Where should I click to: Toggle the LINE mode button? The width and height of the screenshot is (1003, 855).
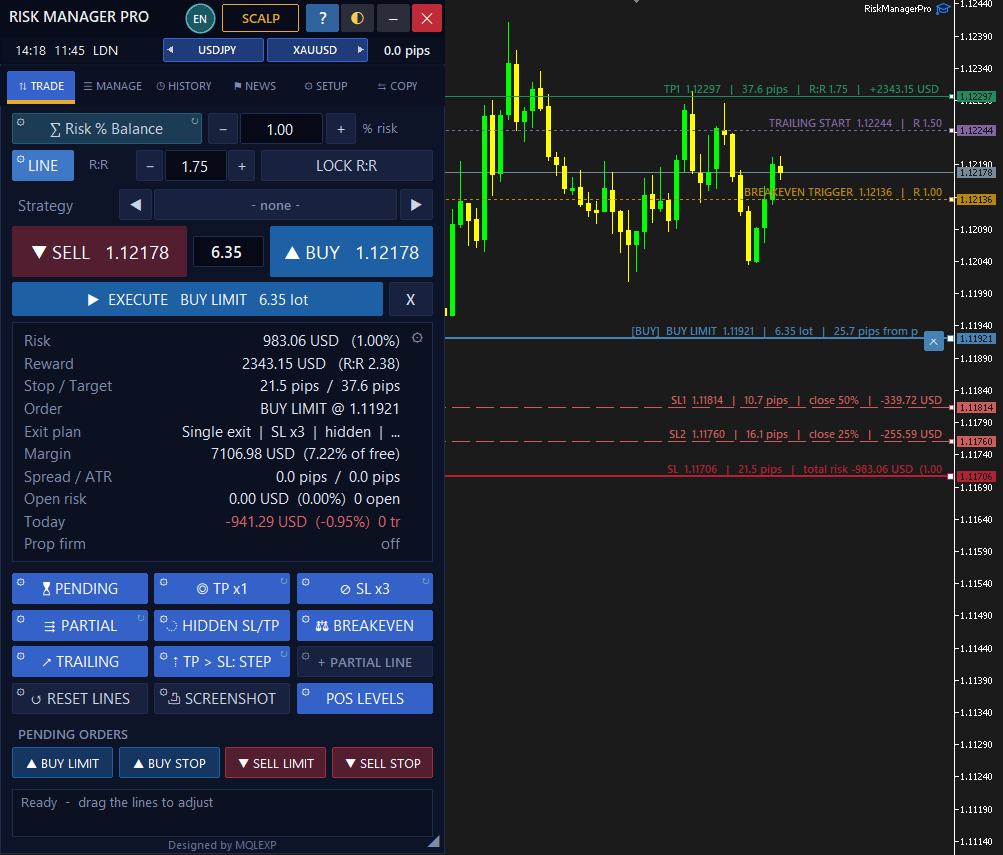(x=43, y=166)
